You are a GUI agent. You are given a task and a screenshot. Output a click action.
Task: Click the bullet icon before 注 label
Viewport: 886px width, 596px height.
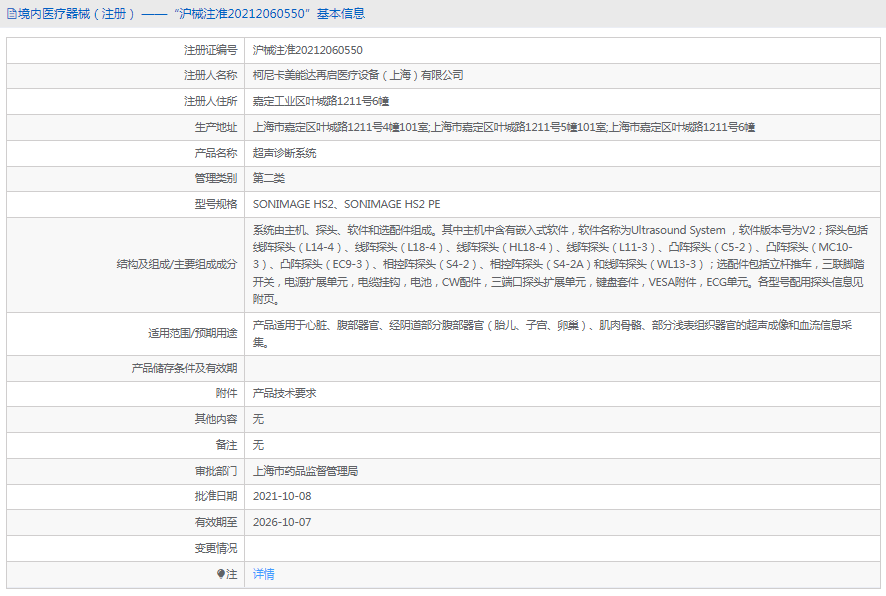coord(220,574)
